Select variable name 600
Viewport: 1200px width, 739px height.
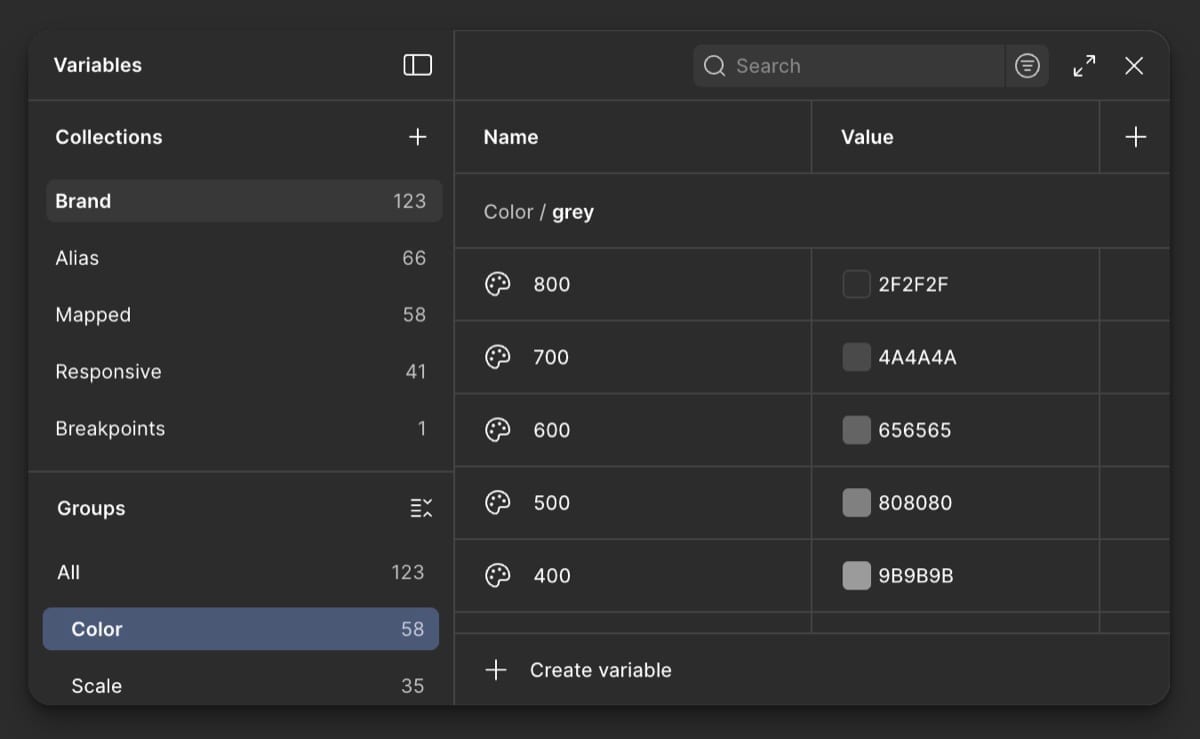tap(552, 430)
